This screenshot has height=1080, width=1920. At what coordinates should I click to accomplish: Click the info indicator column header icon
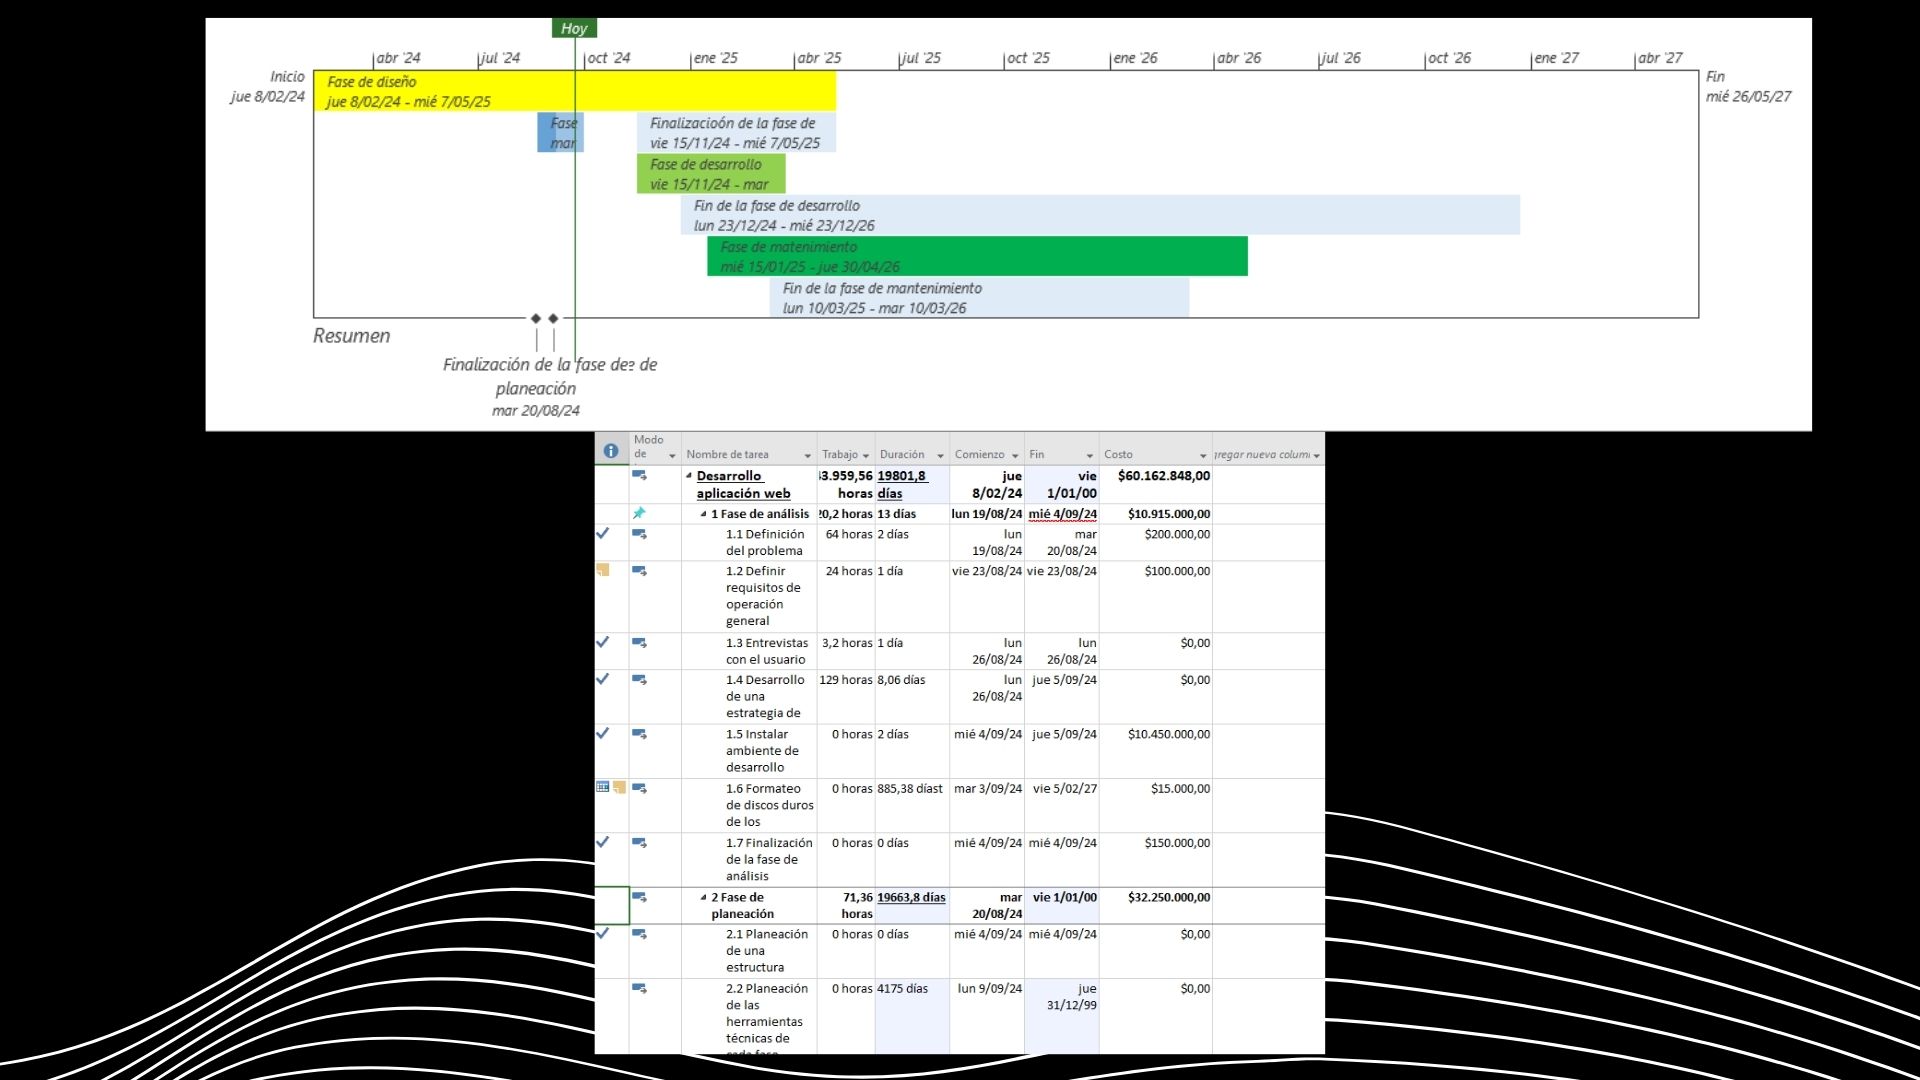click(611, 450)
